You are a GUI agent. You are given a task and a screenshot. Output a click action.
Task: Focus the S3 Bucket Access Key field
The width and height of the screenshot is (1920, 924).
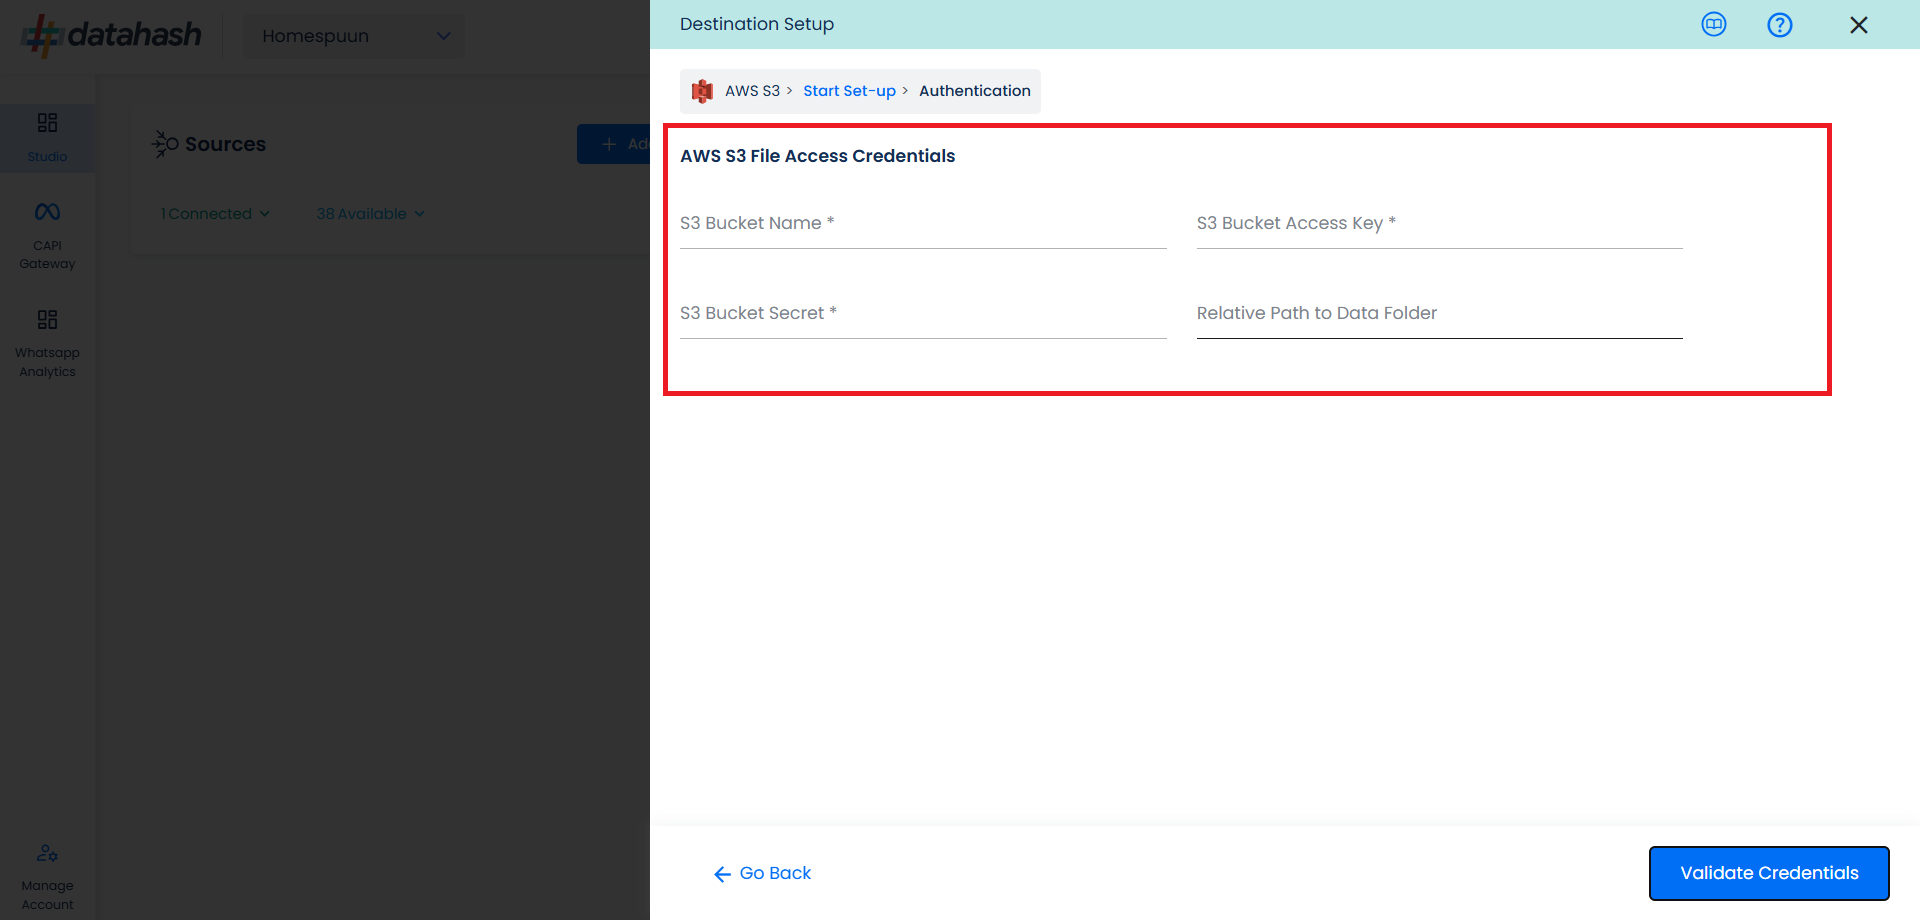pyautogui.click(x=1439, y=224)
